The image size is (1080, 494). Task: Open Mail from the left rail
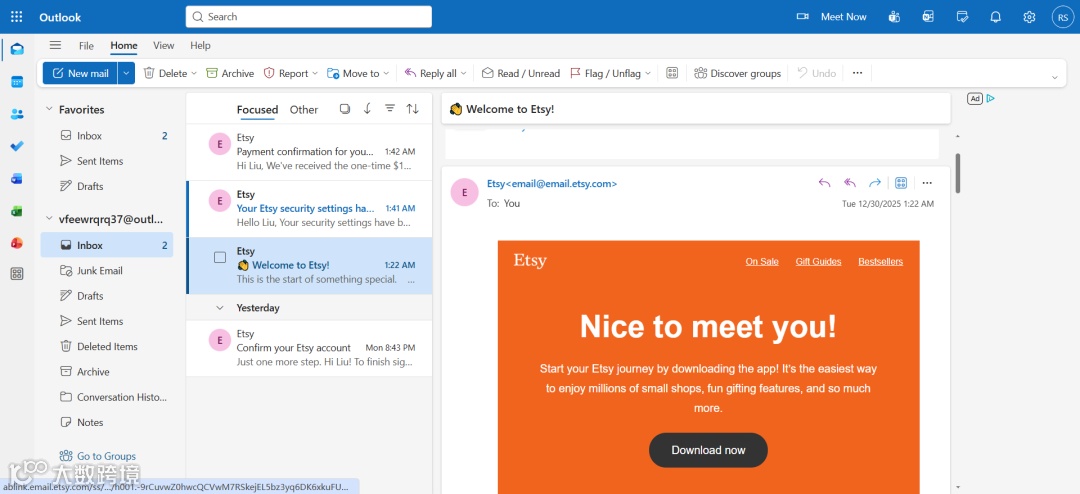(x=17, y=49)
